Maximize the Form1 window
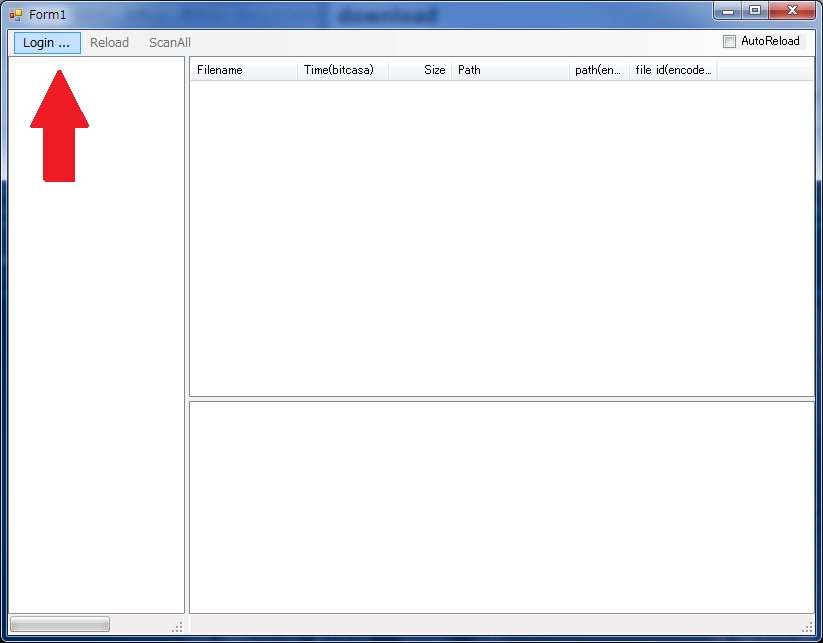 click(755, 11)
